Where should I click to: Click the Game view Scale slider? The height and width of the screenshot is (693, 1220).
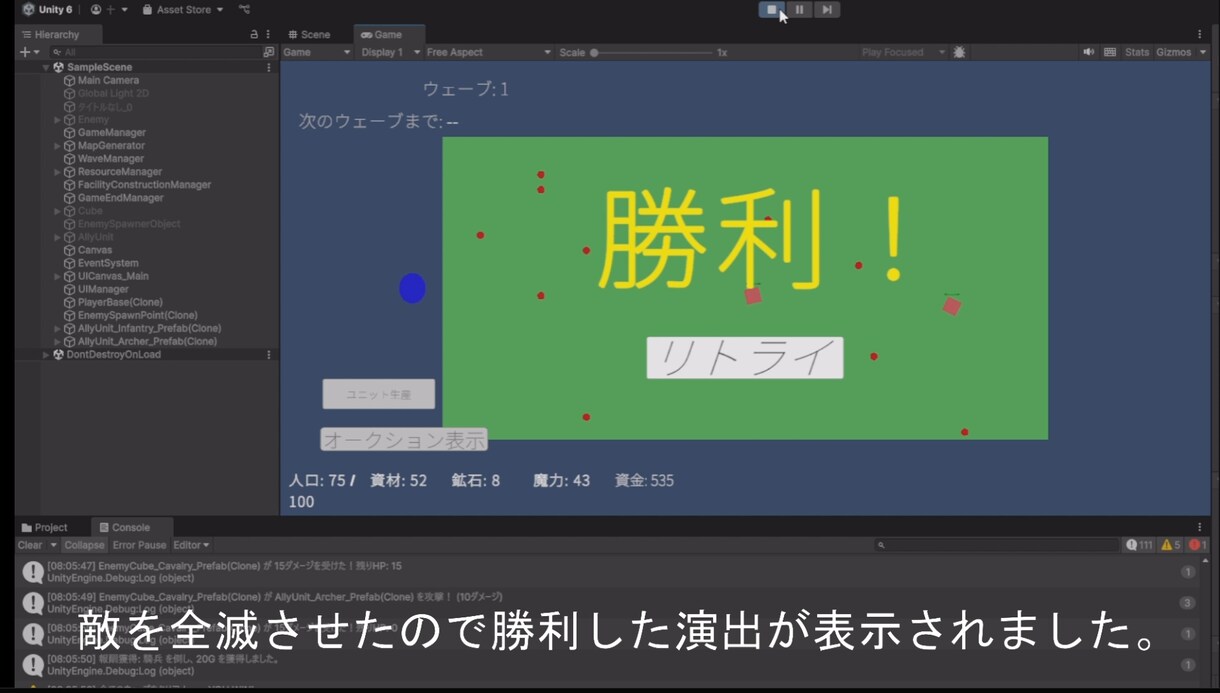coord(652,52)
